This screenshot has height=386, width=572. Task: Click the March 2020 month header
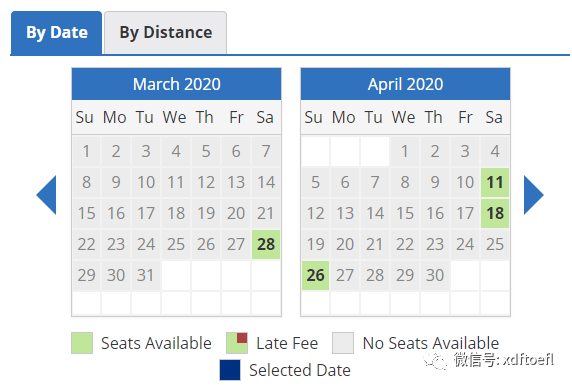tap(177, 84)
